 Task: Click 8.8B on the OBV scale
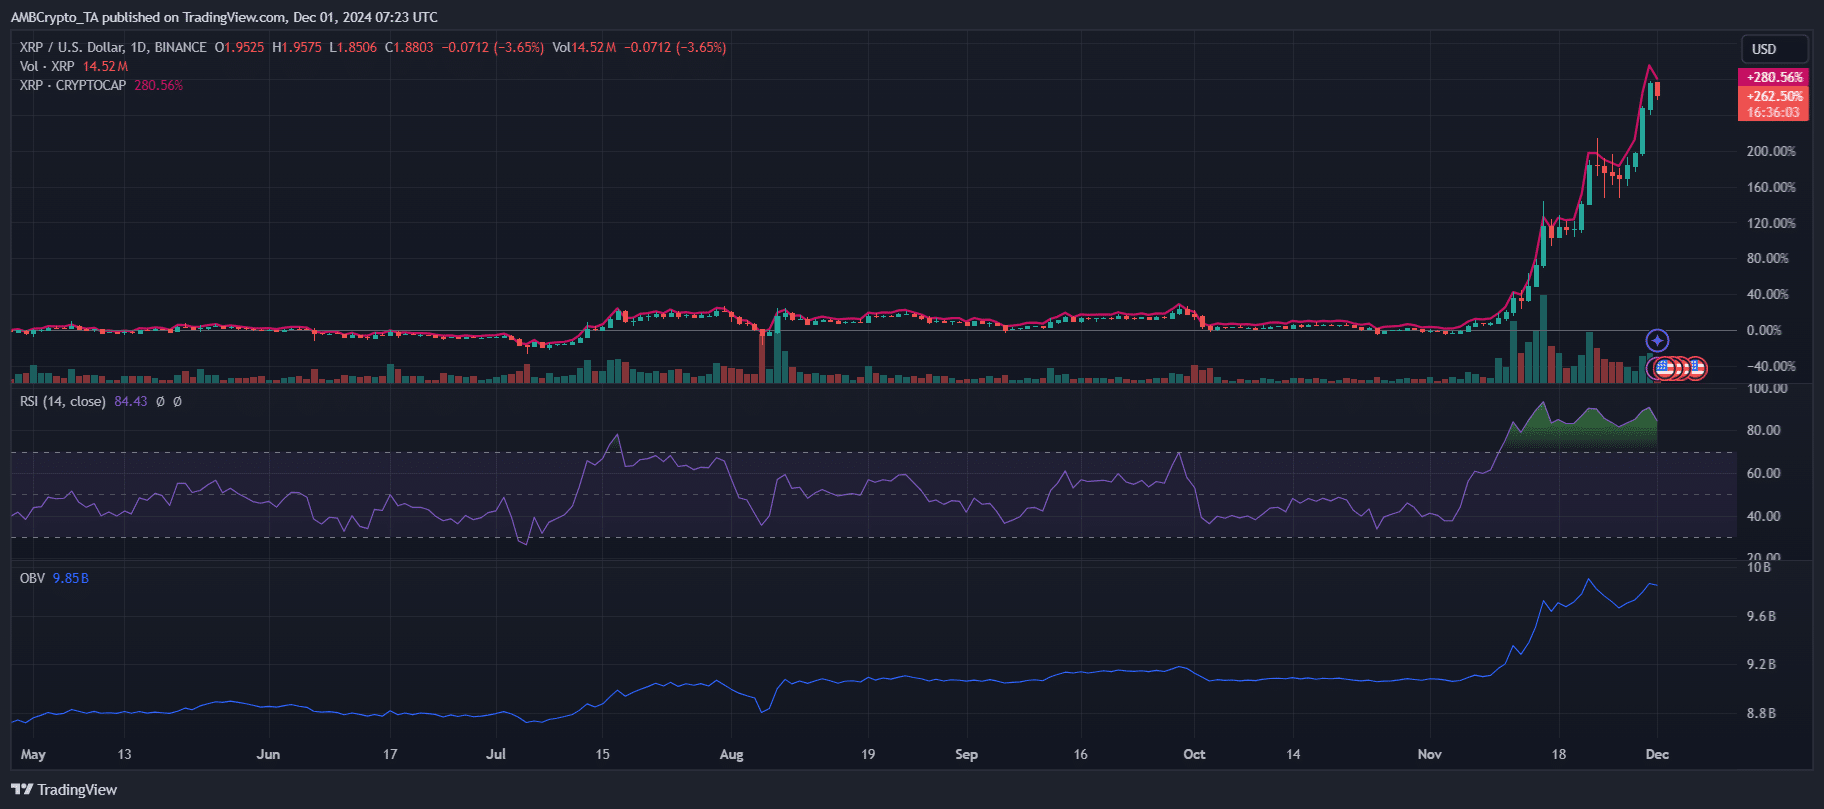coord(1761,713)
